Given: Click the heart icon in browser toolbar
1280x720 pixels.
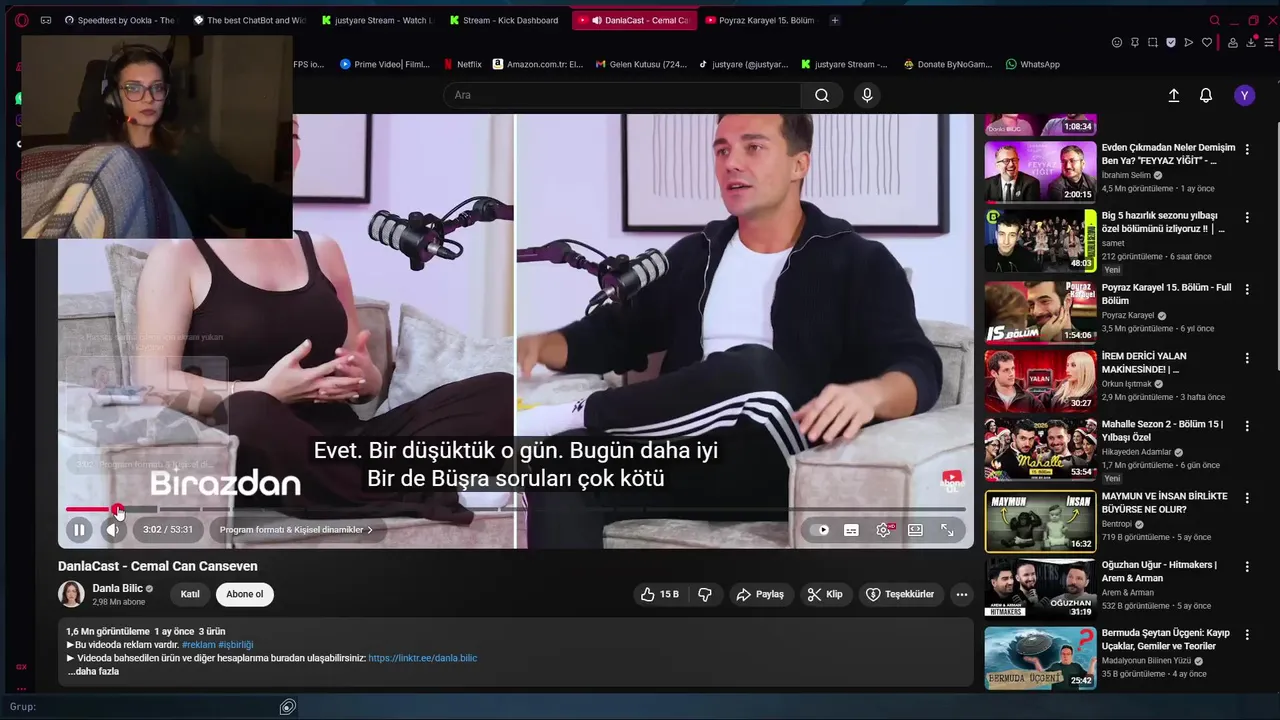Looking at the screenshot, I should 1207,42.
